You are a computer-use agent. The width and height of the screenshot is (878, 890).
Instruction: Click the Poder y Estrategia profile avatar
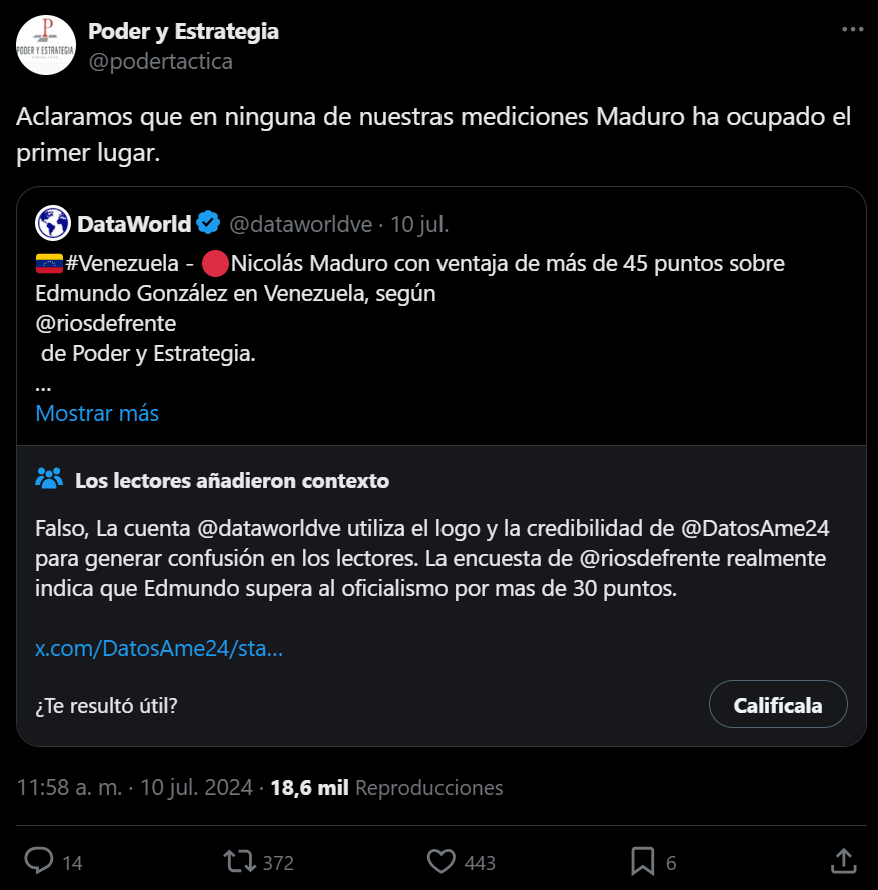pos(46,45)
